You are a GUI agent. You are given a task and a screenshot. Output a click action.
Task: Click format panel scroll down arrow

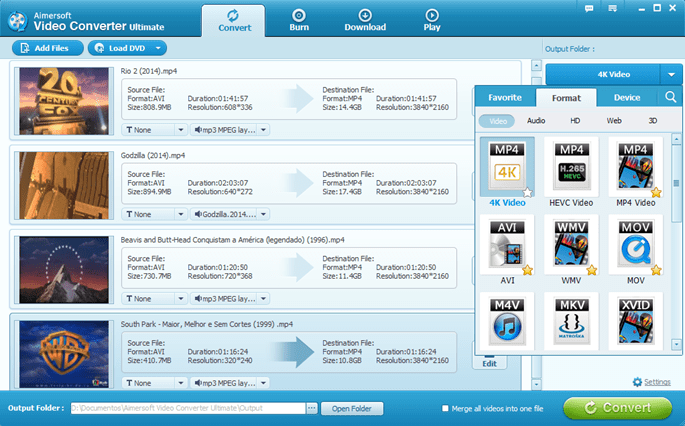pos(676,344)
